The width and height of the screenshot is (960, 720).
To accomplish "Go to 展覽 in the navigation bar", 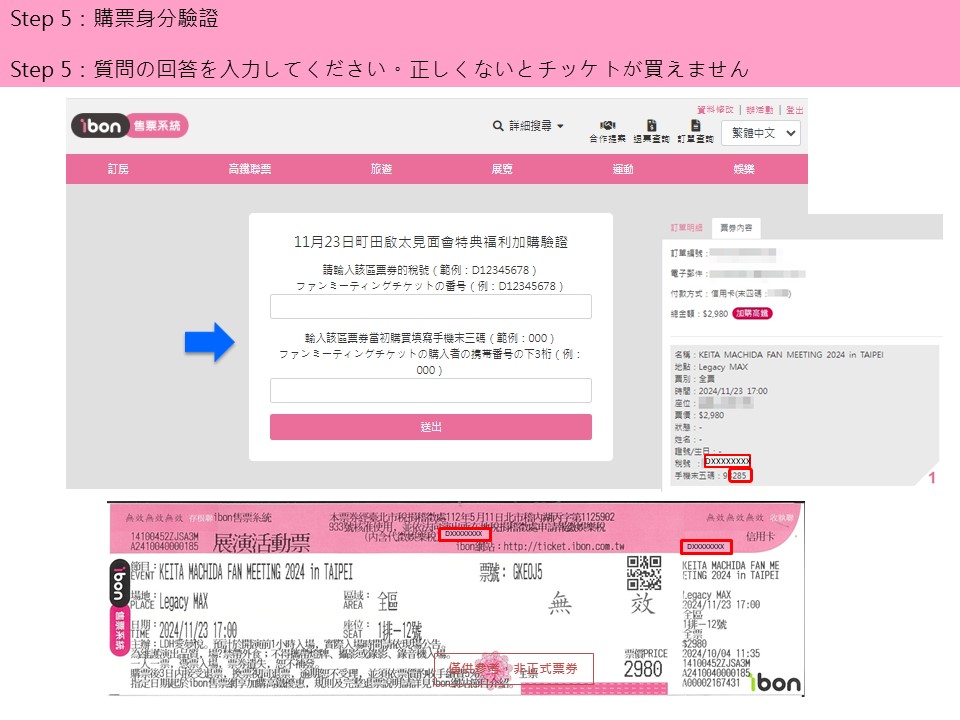I will tap(502, 169).
